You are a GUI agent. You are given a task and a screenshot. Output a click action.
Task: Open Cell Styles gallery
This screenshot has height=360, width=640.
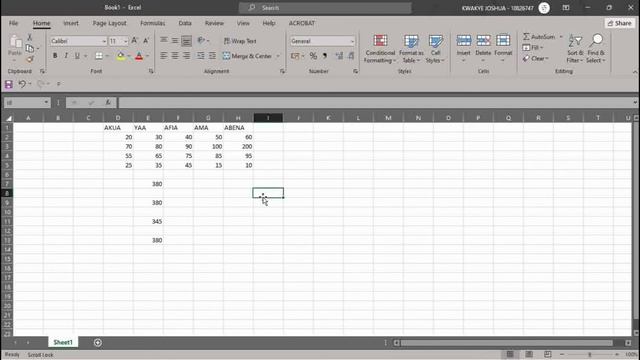(x=435, y=49)
